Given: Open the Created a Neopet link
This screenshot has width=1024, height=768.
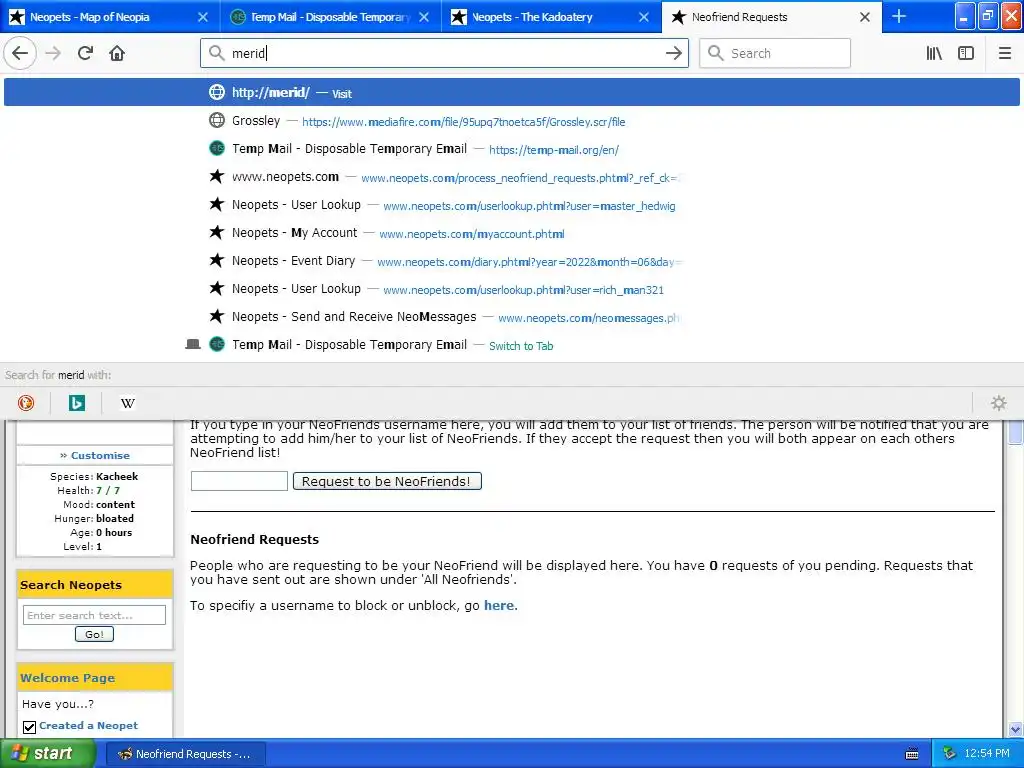Looking at the screenshot, I should [88, 726].
